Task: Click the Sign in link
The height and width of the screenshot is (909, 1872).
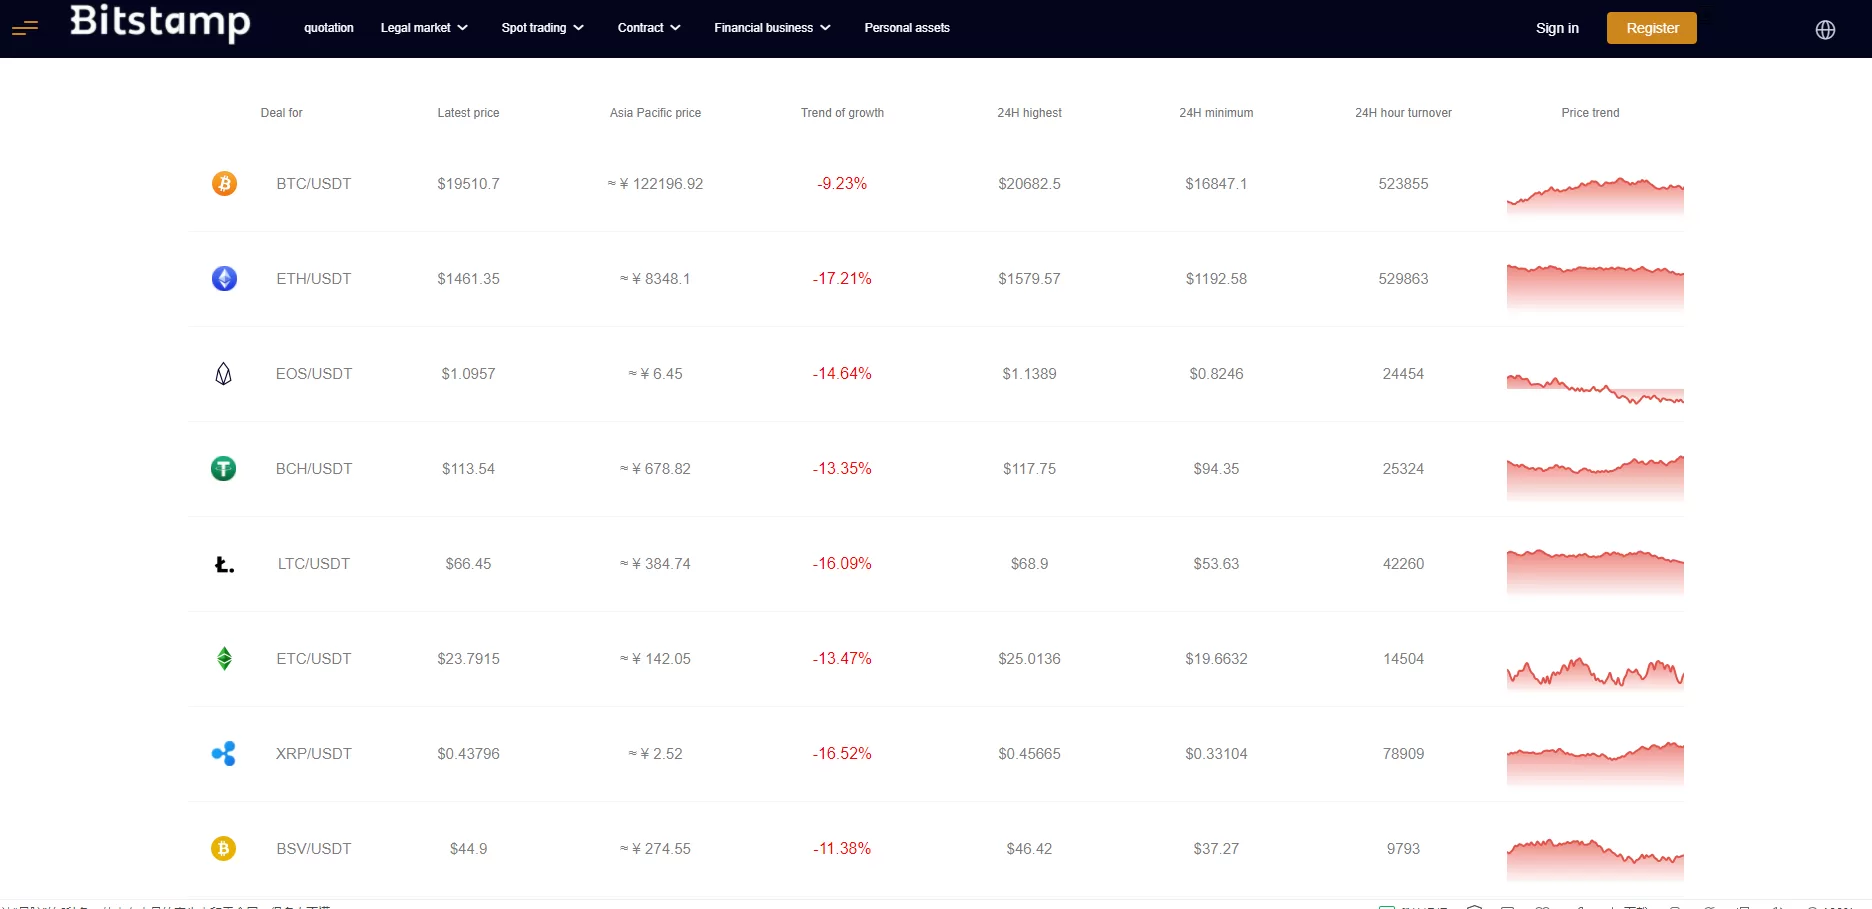Action: (x=1557, y=28)
